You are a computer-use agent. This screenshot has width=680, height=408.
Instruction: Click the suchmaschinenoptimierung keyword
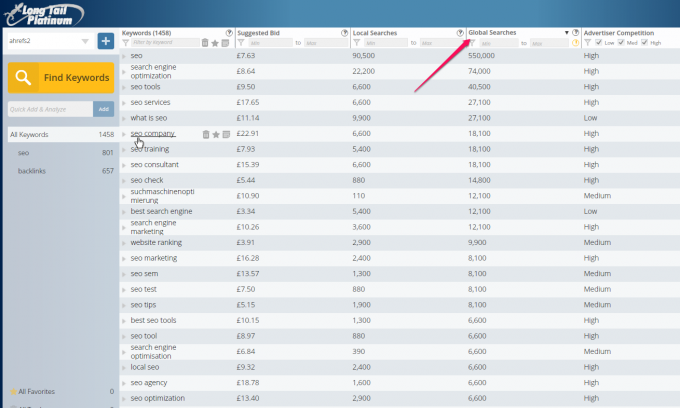tap(163, 196)
